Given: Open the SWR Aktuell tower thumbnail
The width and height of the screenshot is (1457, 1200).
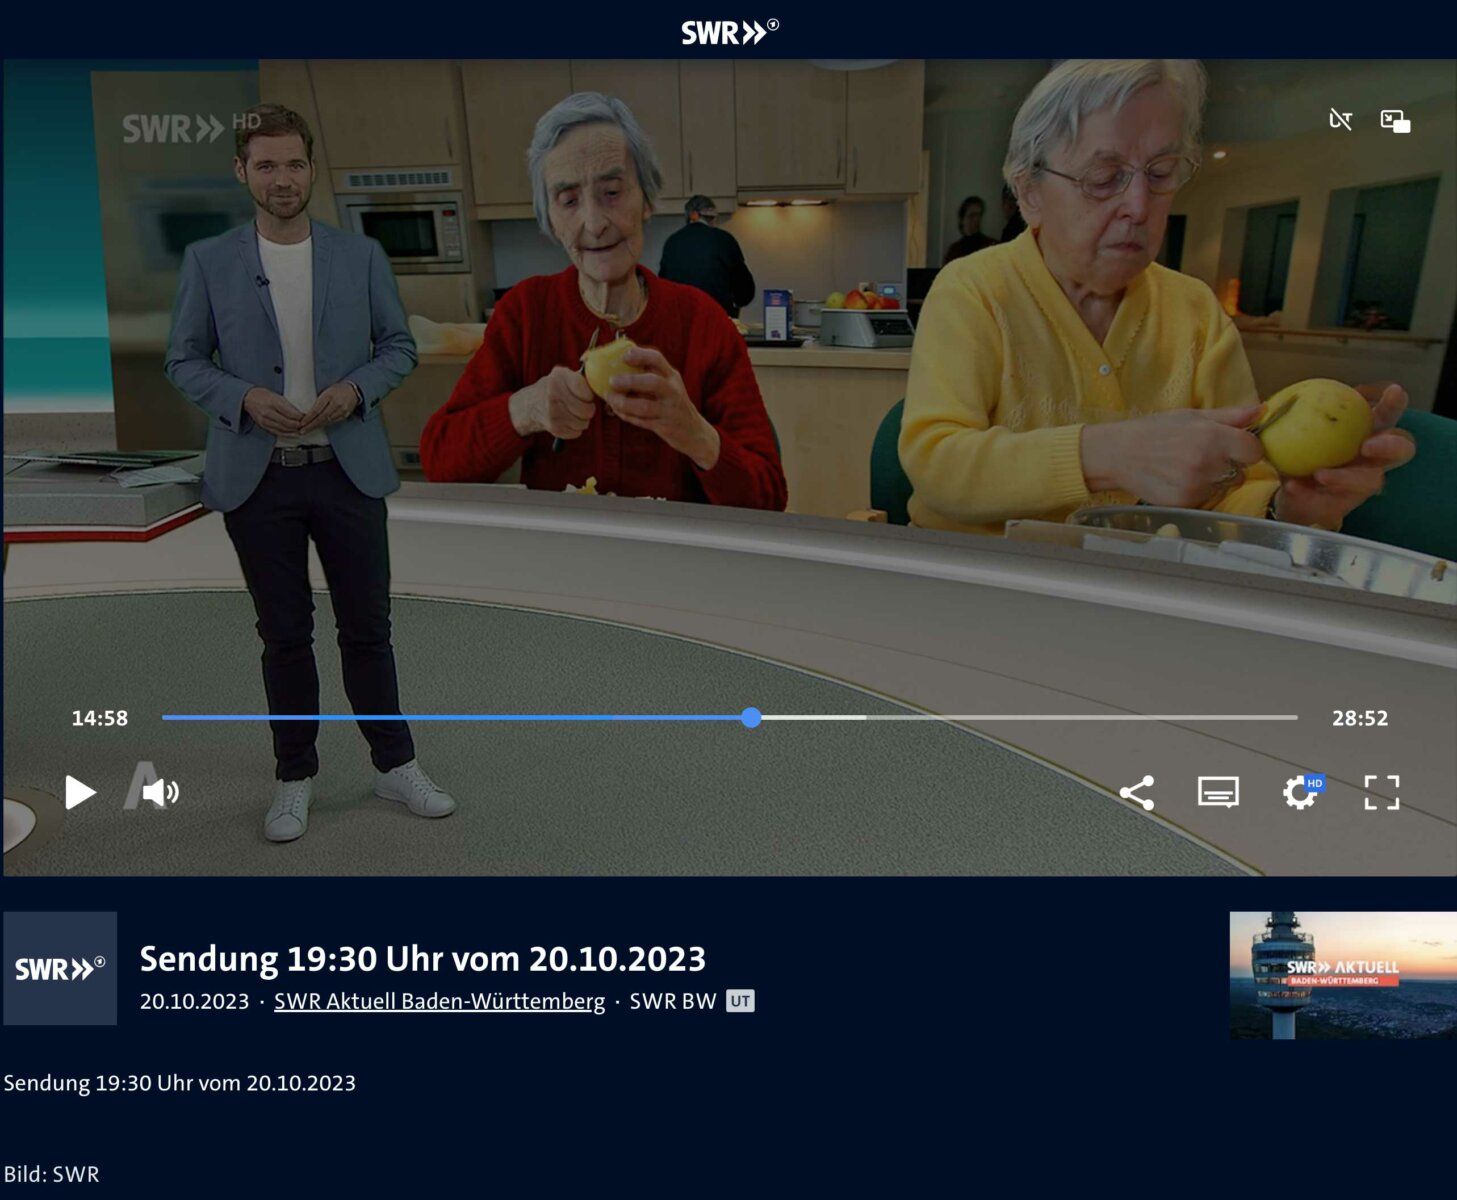Looking at the screenshot, I should tap(1342, 975).
